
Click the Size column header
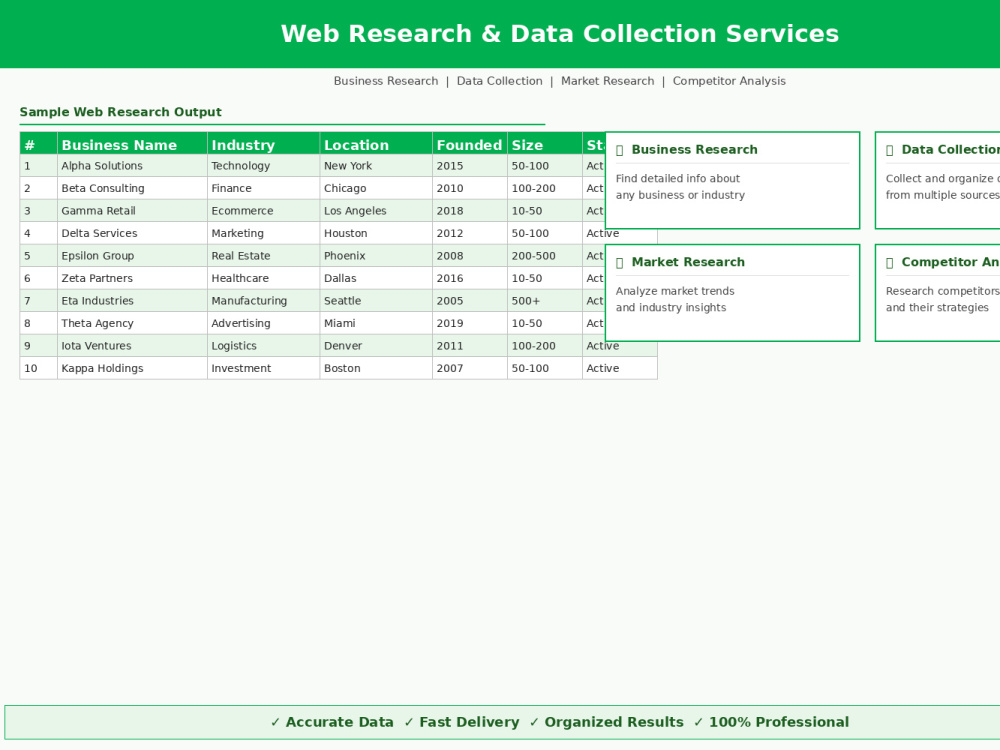(545, 143)
